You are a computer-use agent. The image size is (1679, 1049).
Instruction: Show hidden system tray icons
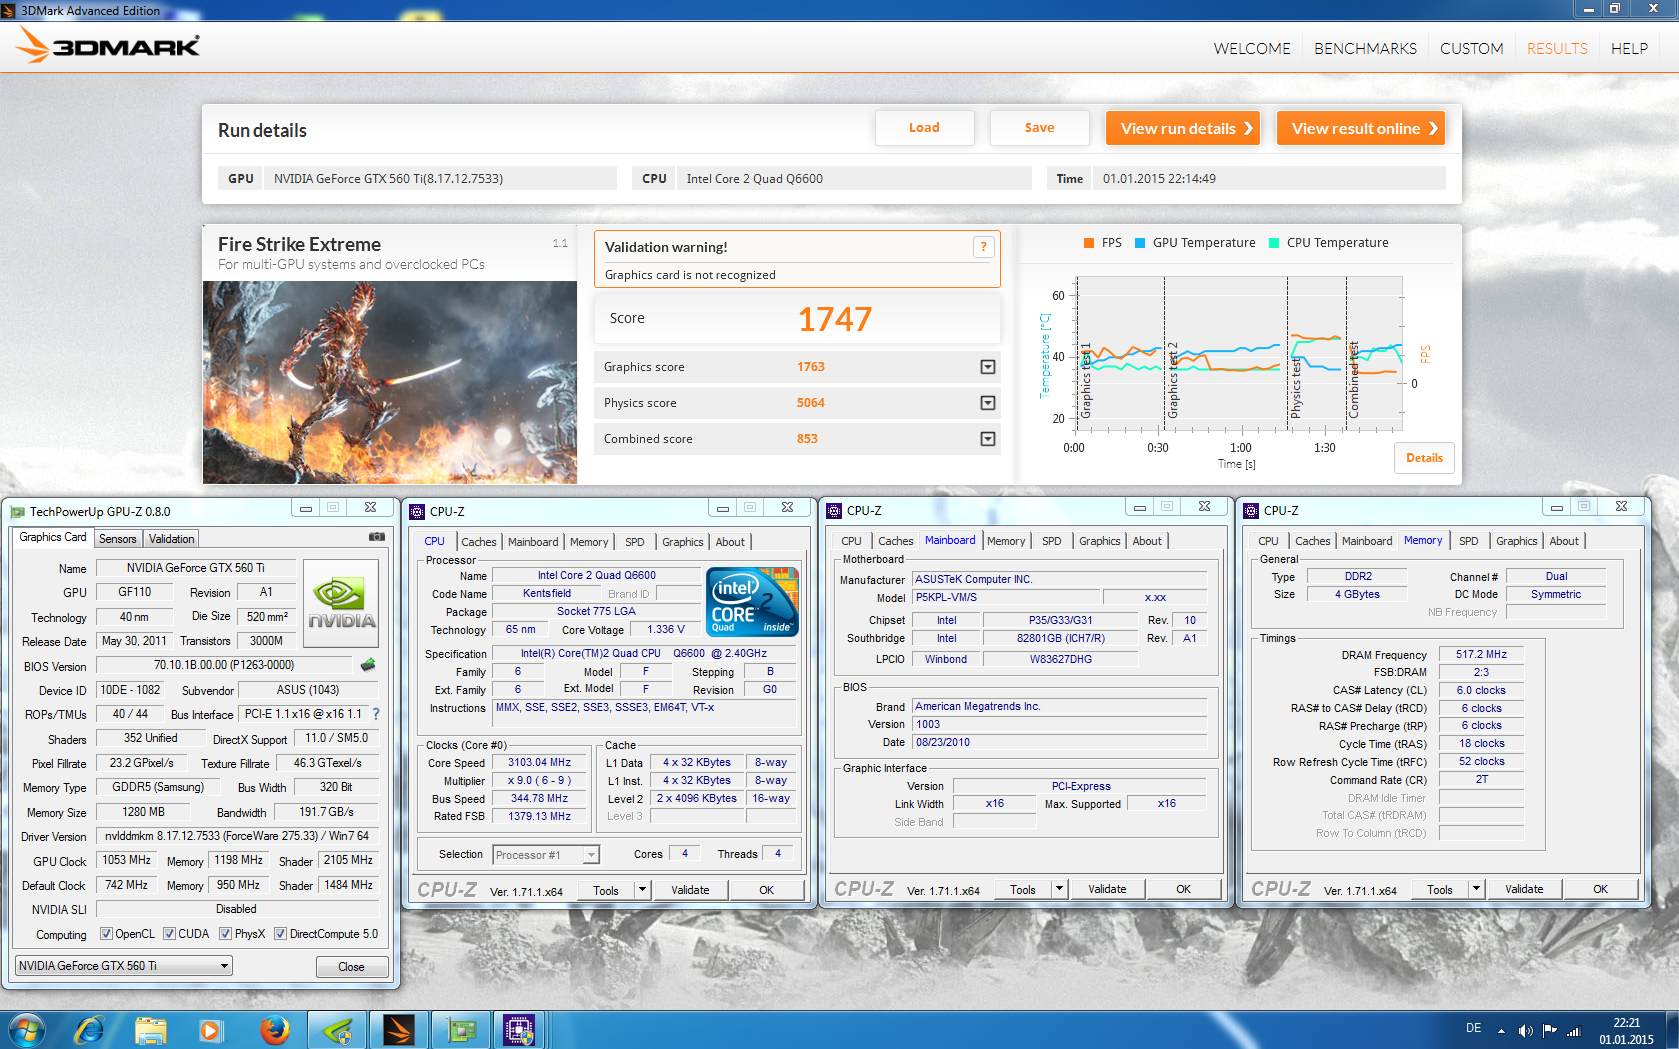[x=1501, y=1030]
